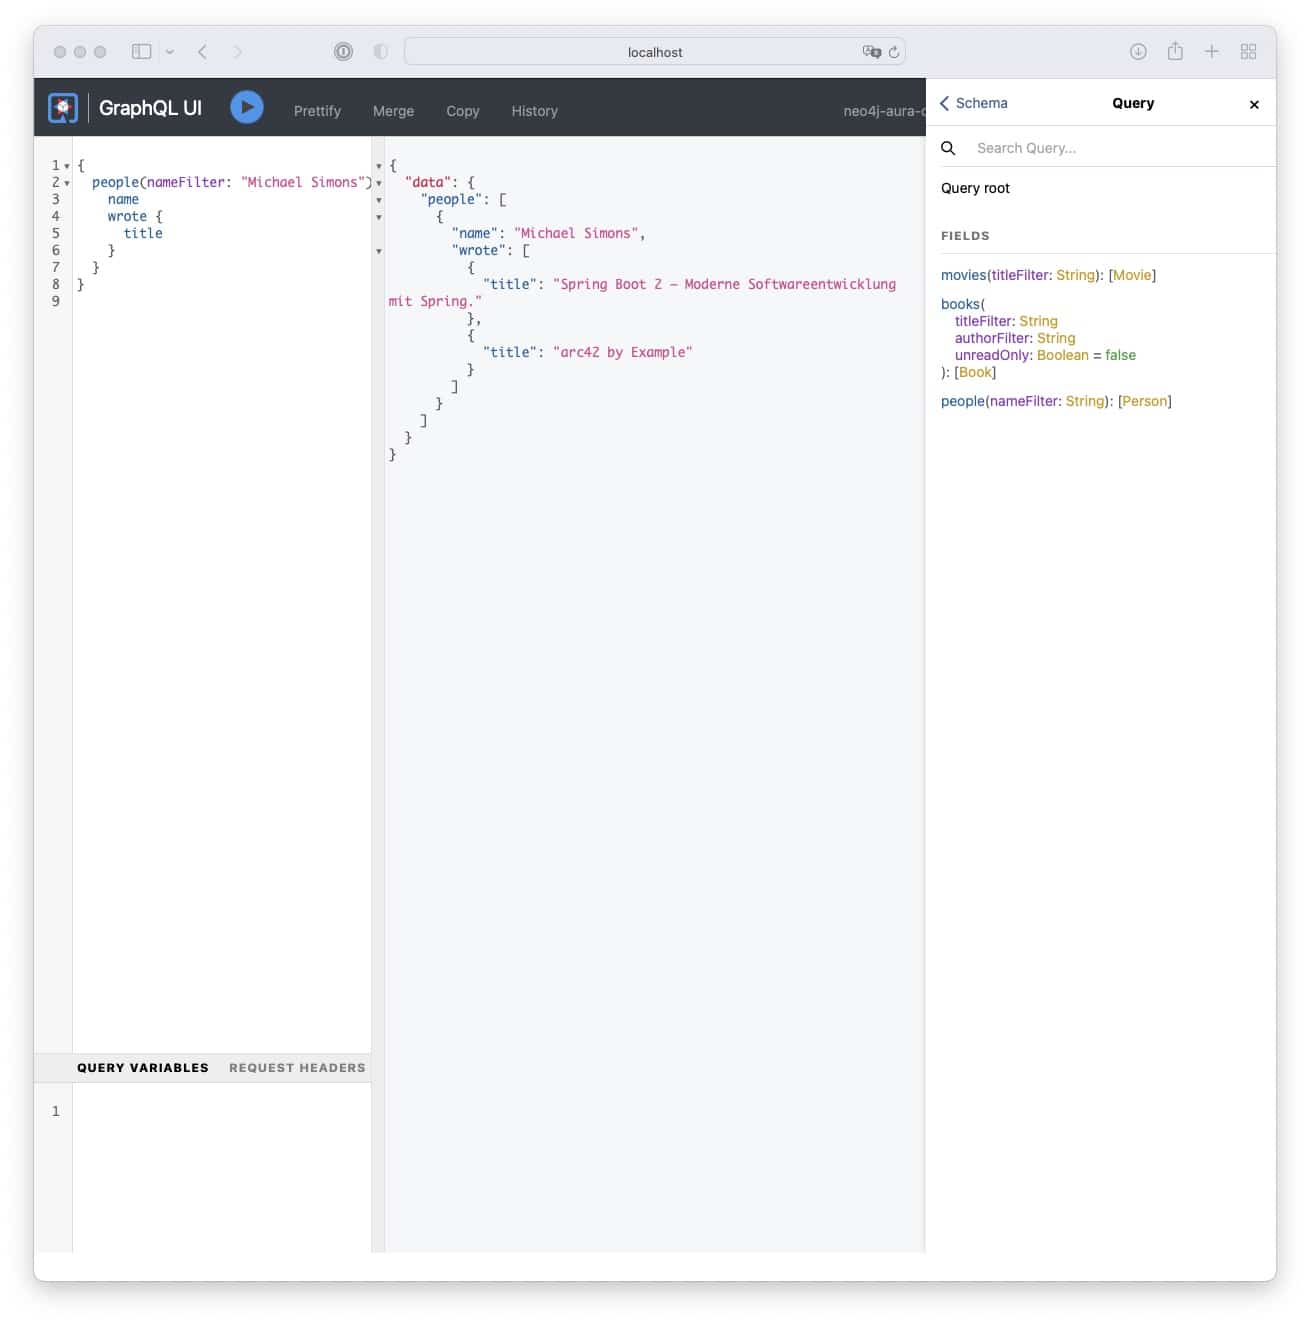Open the books field documentation

coord(960,304)
